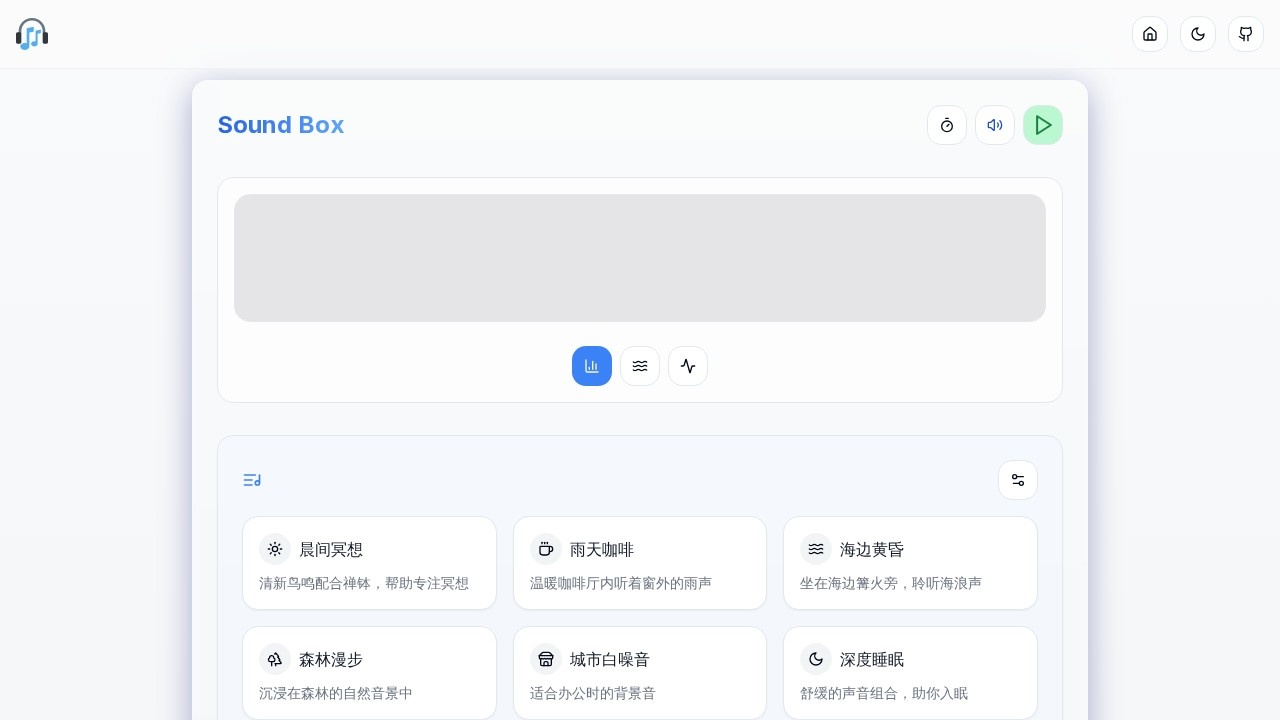This screenshot has width=1280, height=720.
Task: Toggle dark mode
Action: click(1198, 34)
